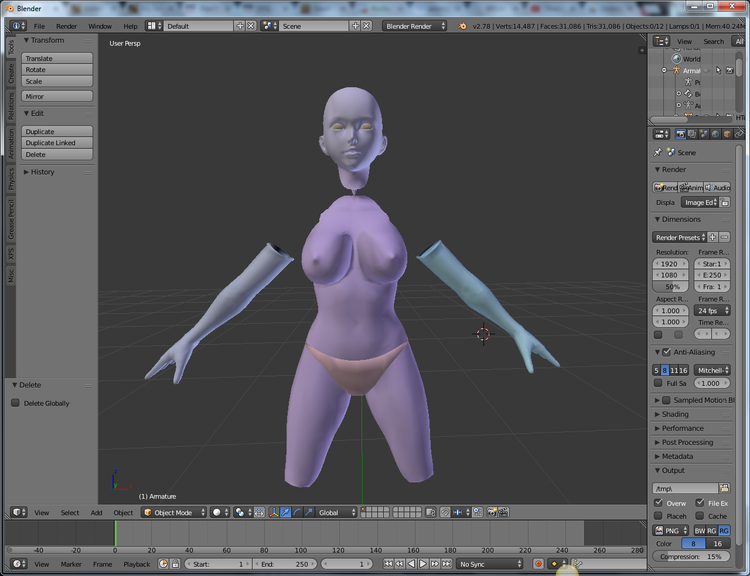
Task: Click the Duplicate Linked button
Action: click(x=57, y=143)
